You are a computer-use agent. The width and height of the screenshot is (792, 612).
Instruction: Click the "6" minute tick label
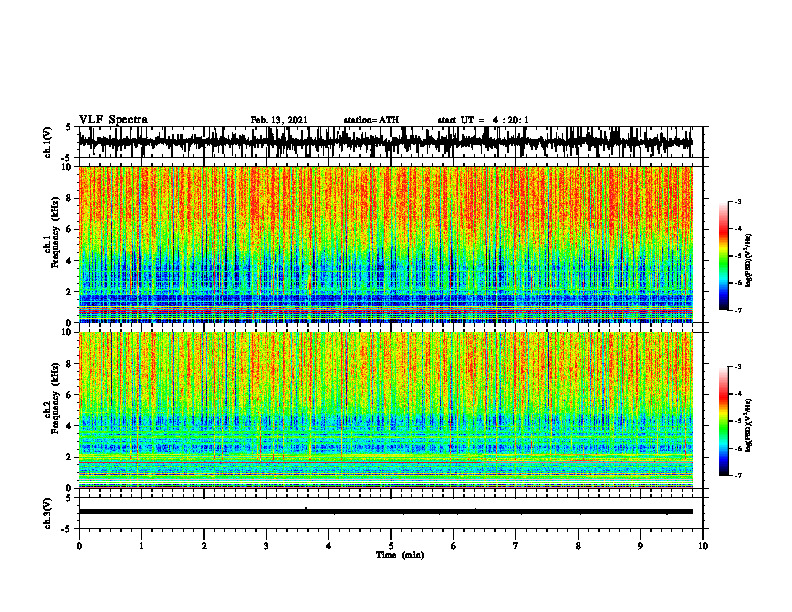tap(454, 546)
